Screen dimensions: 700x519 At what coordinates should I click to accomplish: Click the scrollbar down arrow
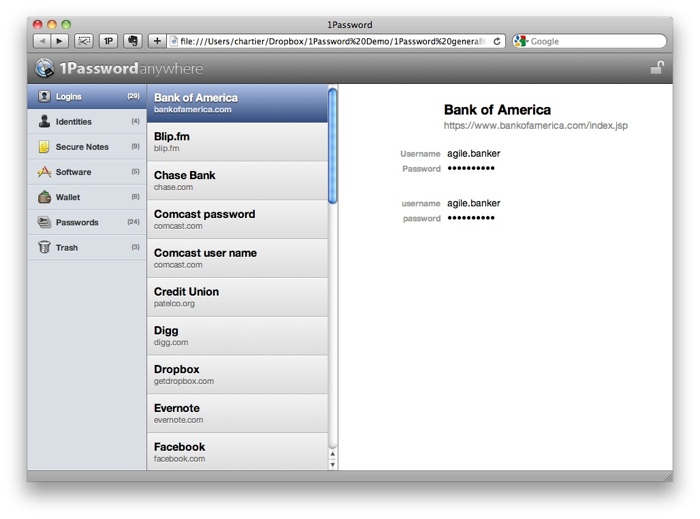(x=333, y=465)
